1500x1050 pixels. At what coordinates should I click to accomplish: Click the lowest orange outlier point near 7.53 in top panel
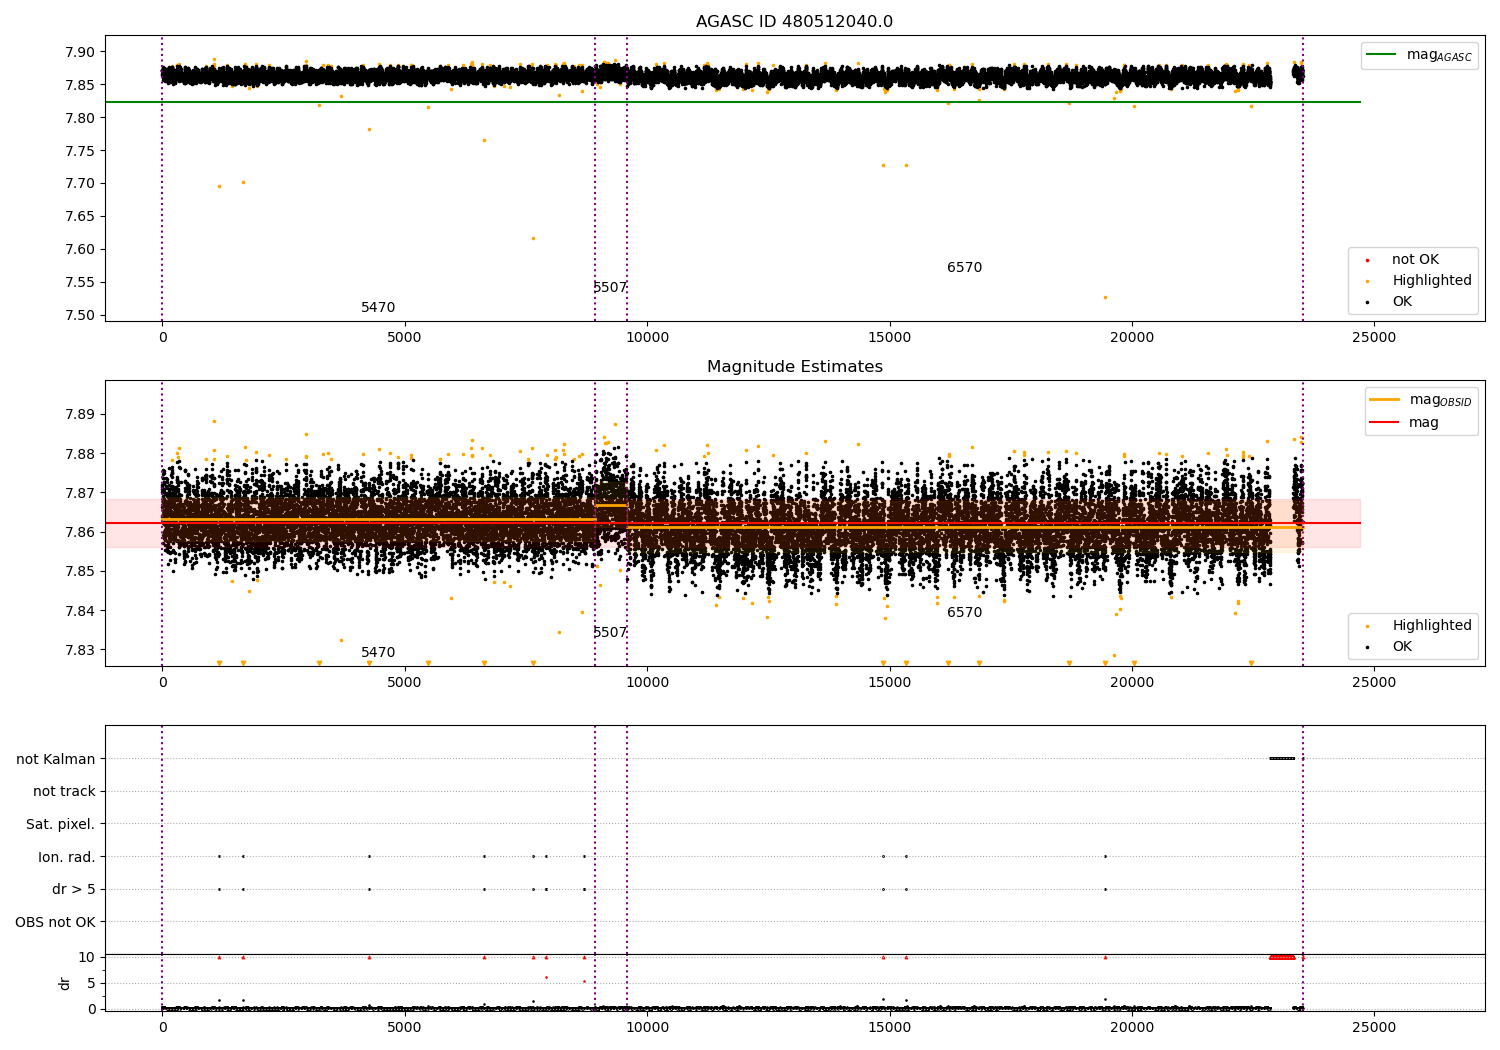coord(1105,297)
